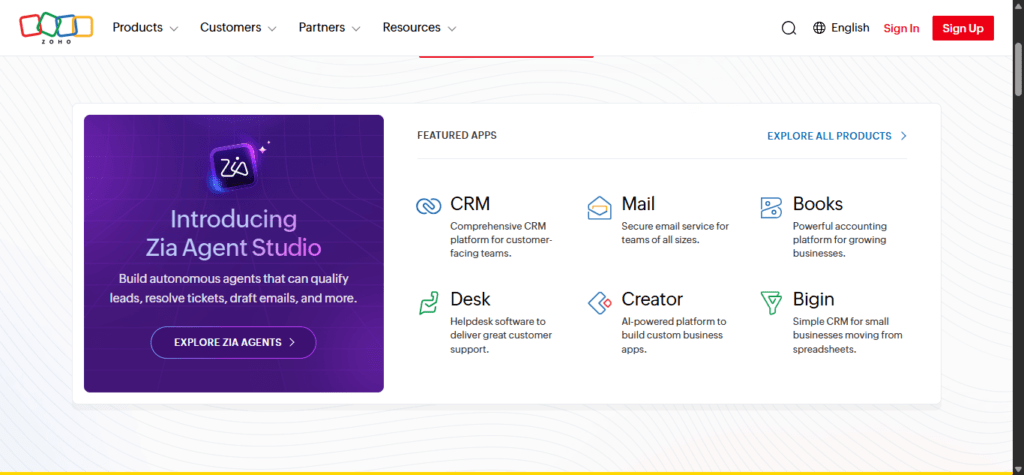Click the Creator app icon

point(600,303)
